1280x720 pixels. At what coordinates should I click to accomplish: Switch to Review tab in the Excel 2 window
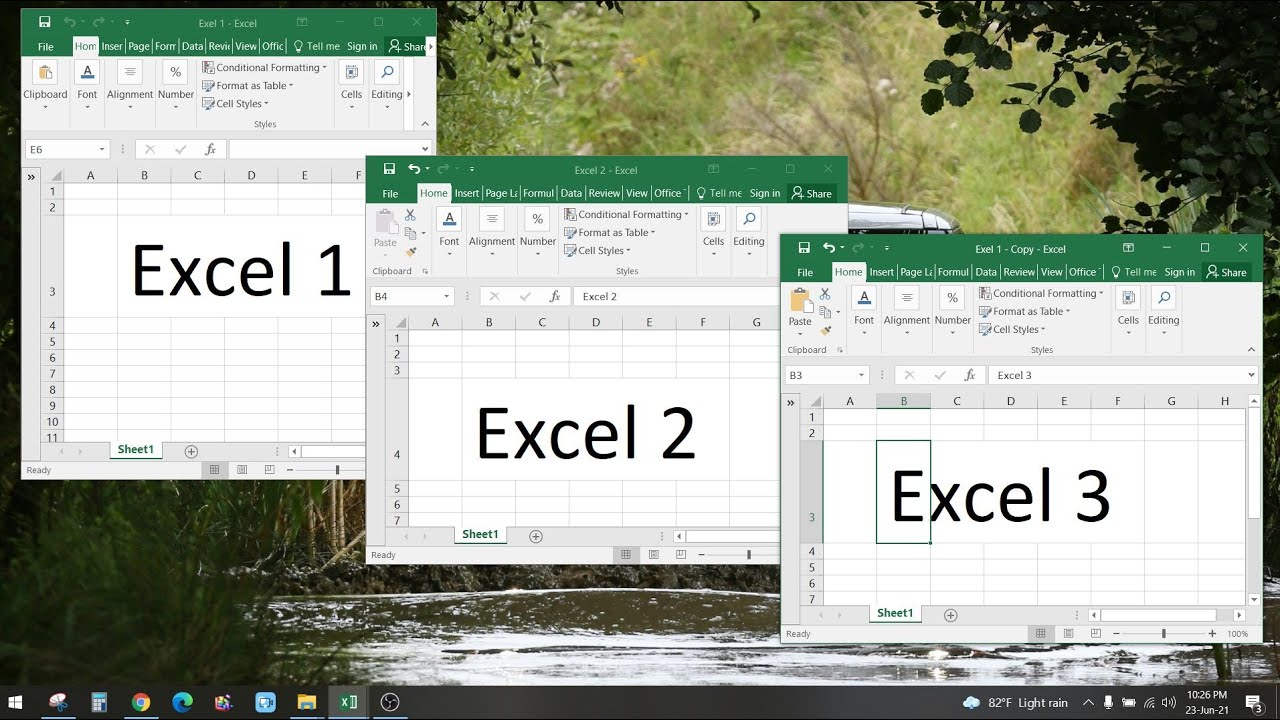point(604,193)
